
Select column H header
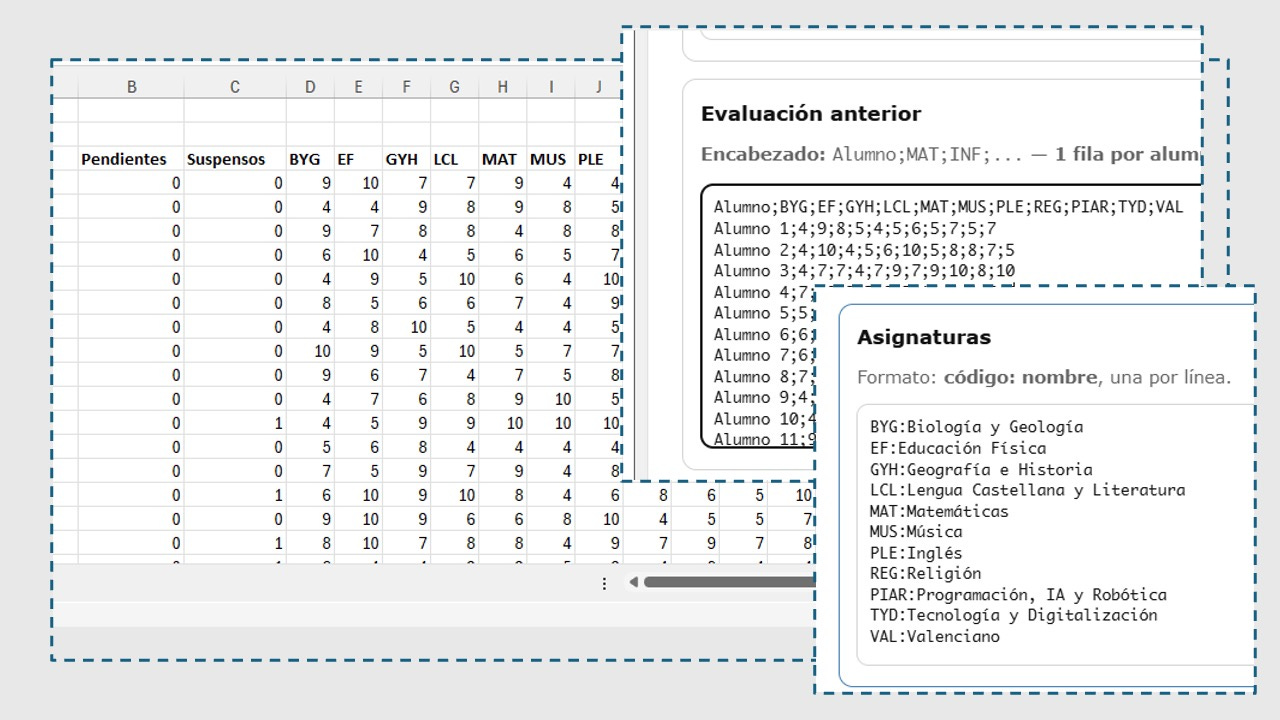click(502, 87)
